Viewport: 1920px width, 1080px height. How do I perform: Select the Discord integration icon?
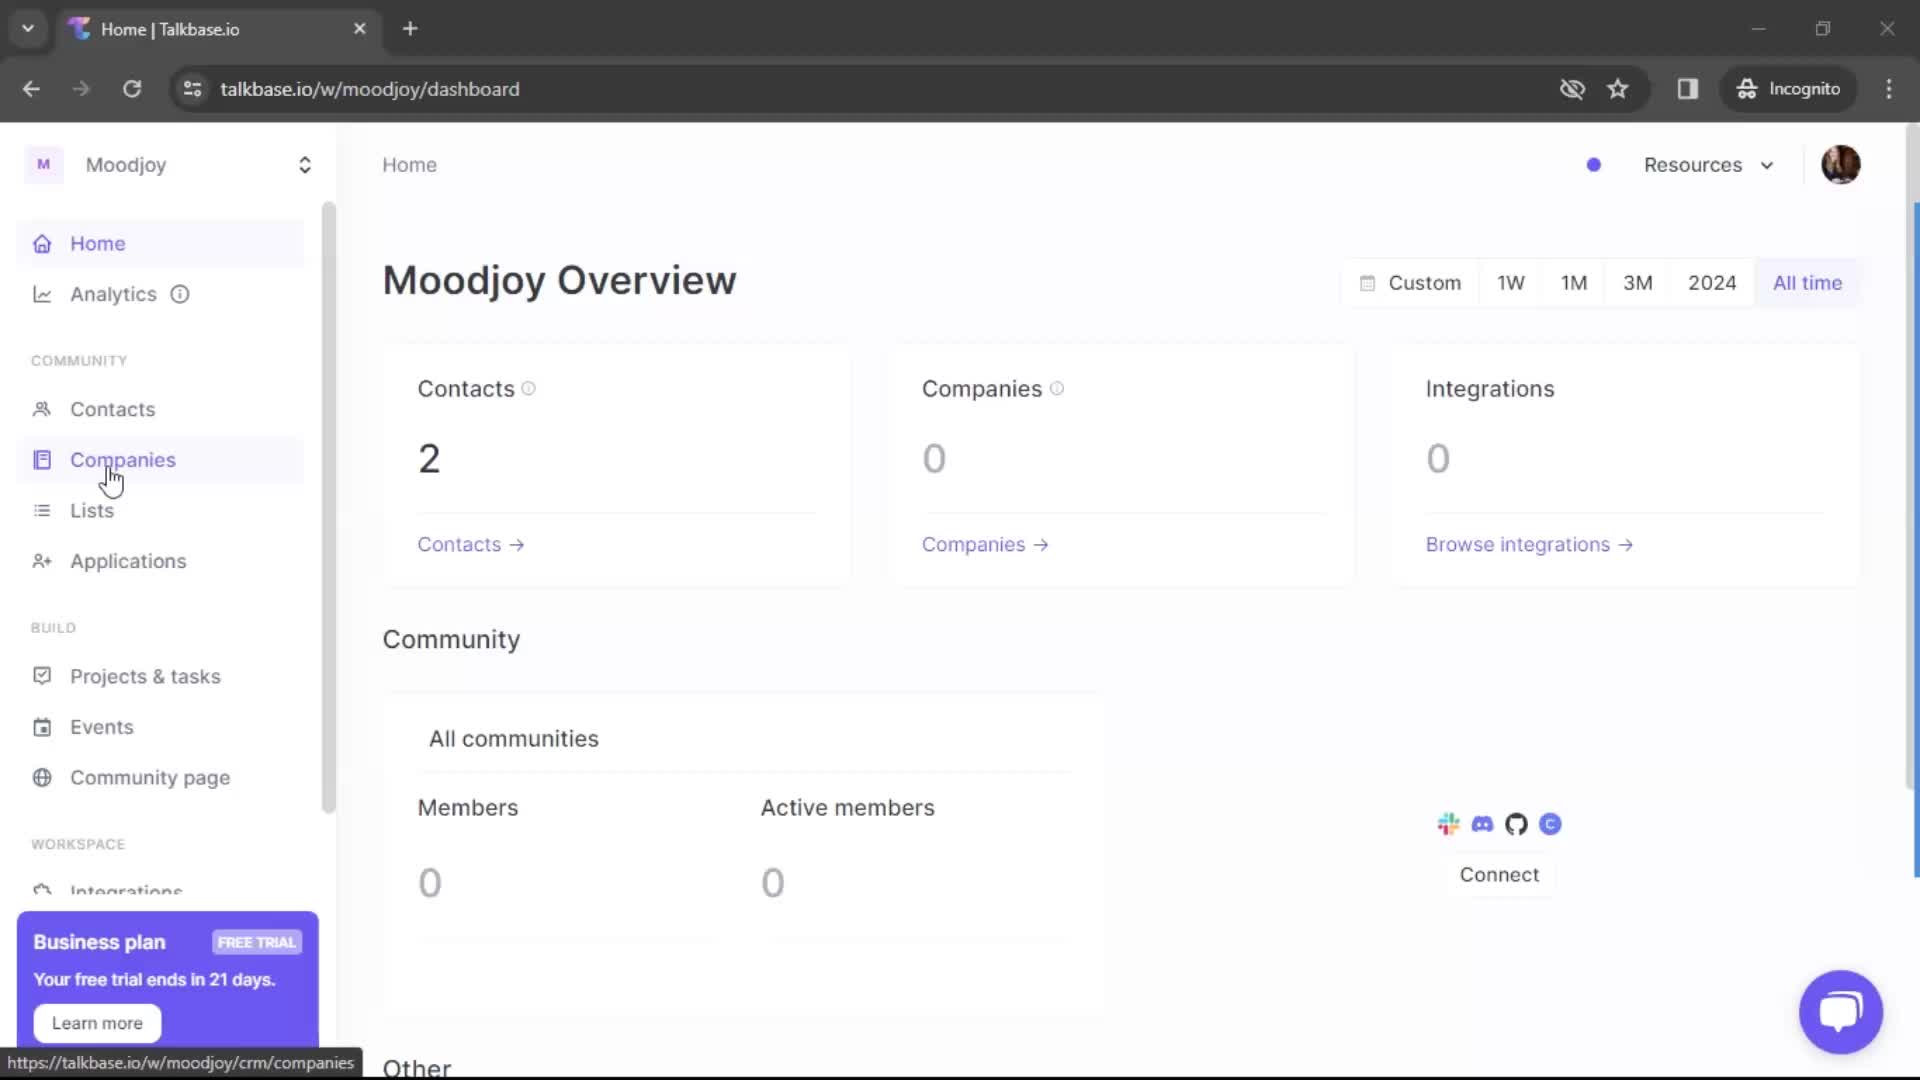[1483, 824]
